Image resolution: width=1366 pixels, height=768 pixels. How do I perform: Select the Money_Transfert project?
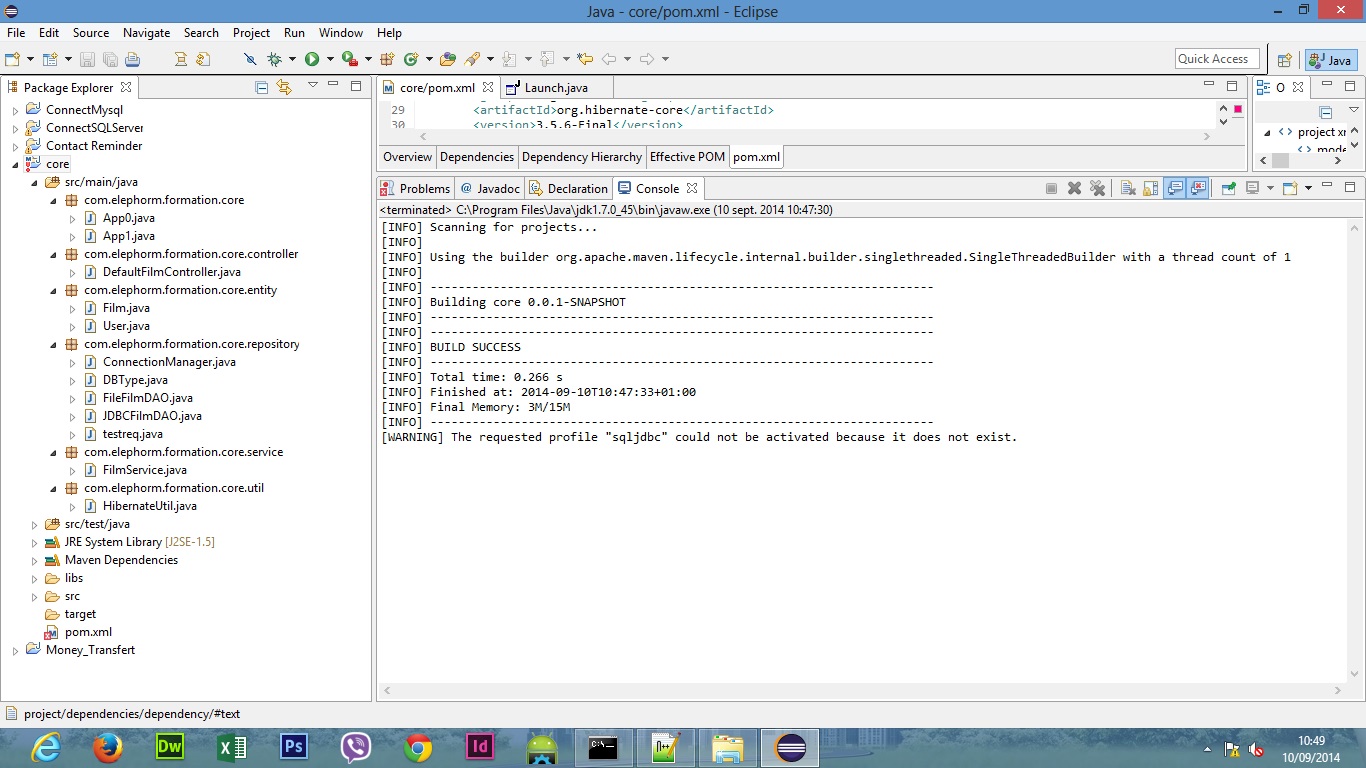pyautogui.click(x=90, y=650)
